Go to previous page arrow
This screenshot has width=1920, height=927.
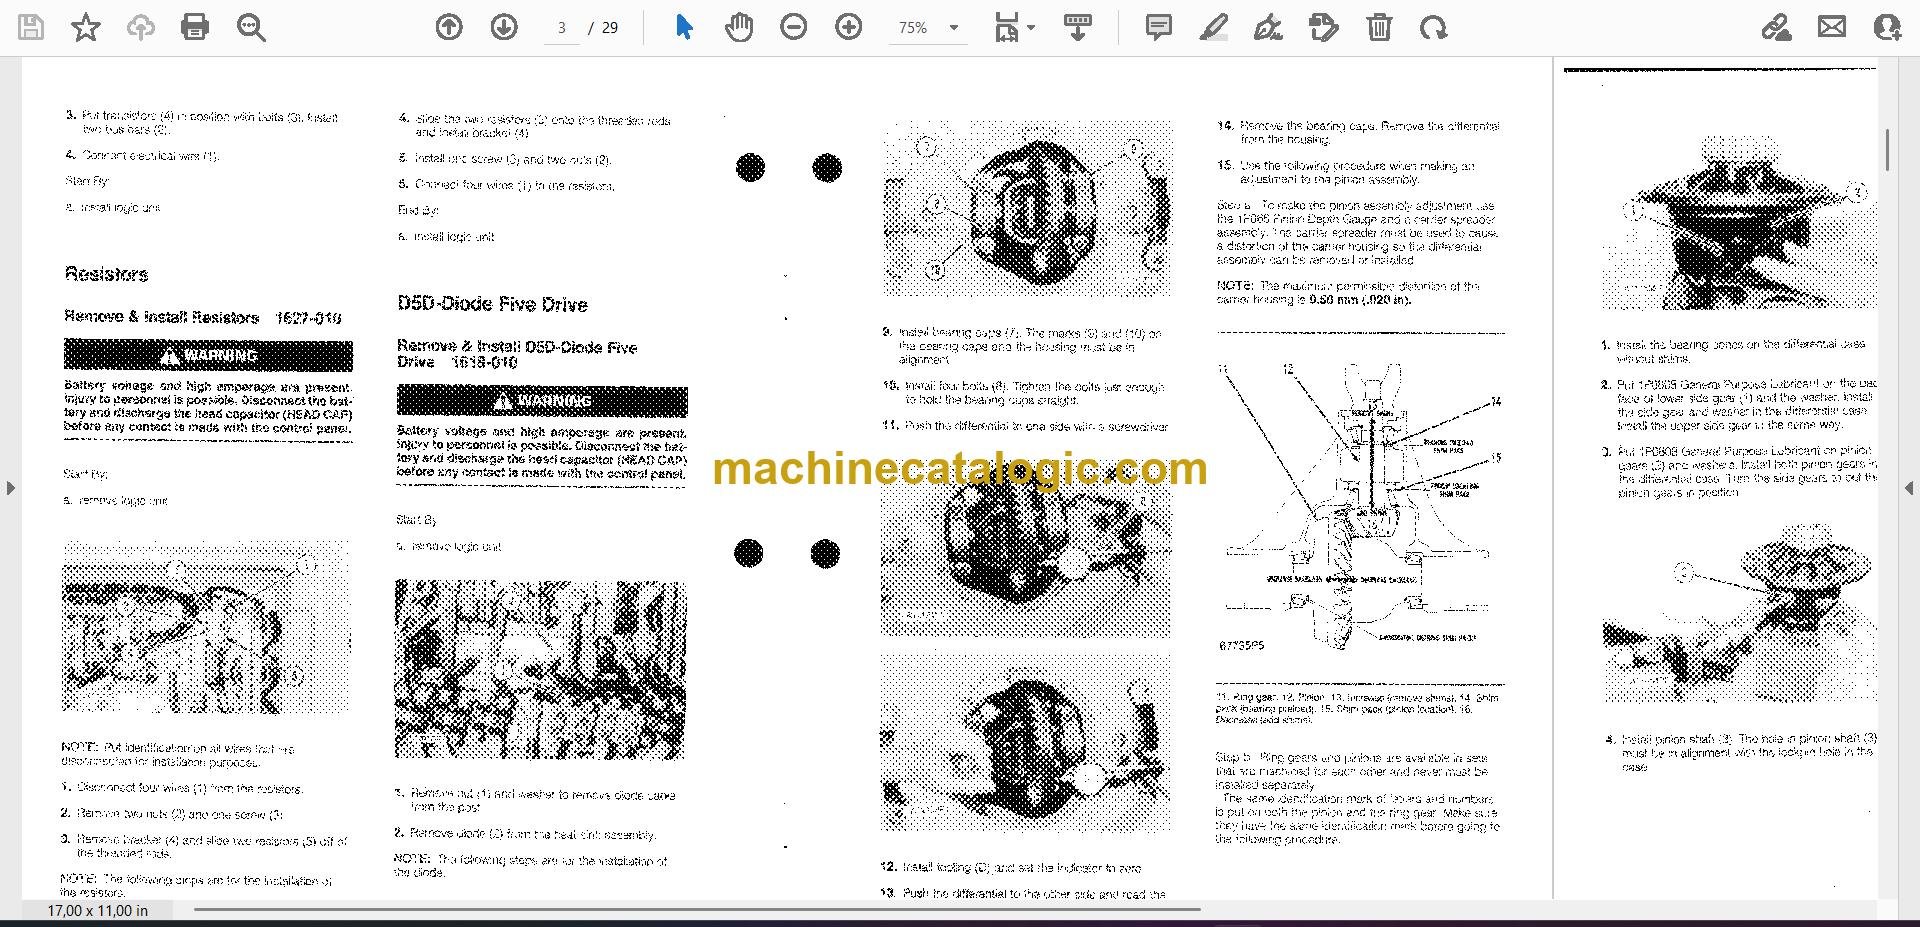(449, 28)
